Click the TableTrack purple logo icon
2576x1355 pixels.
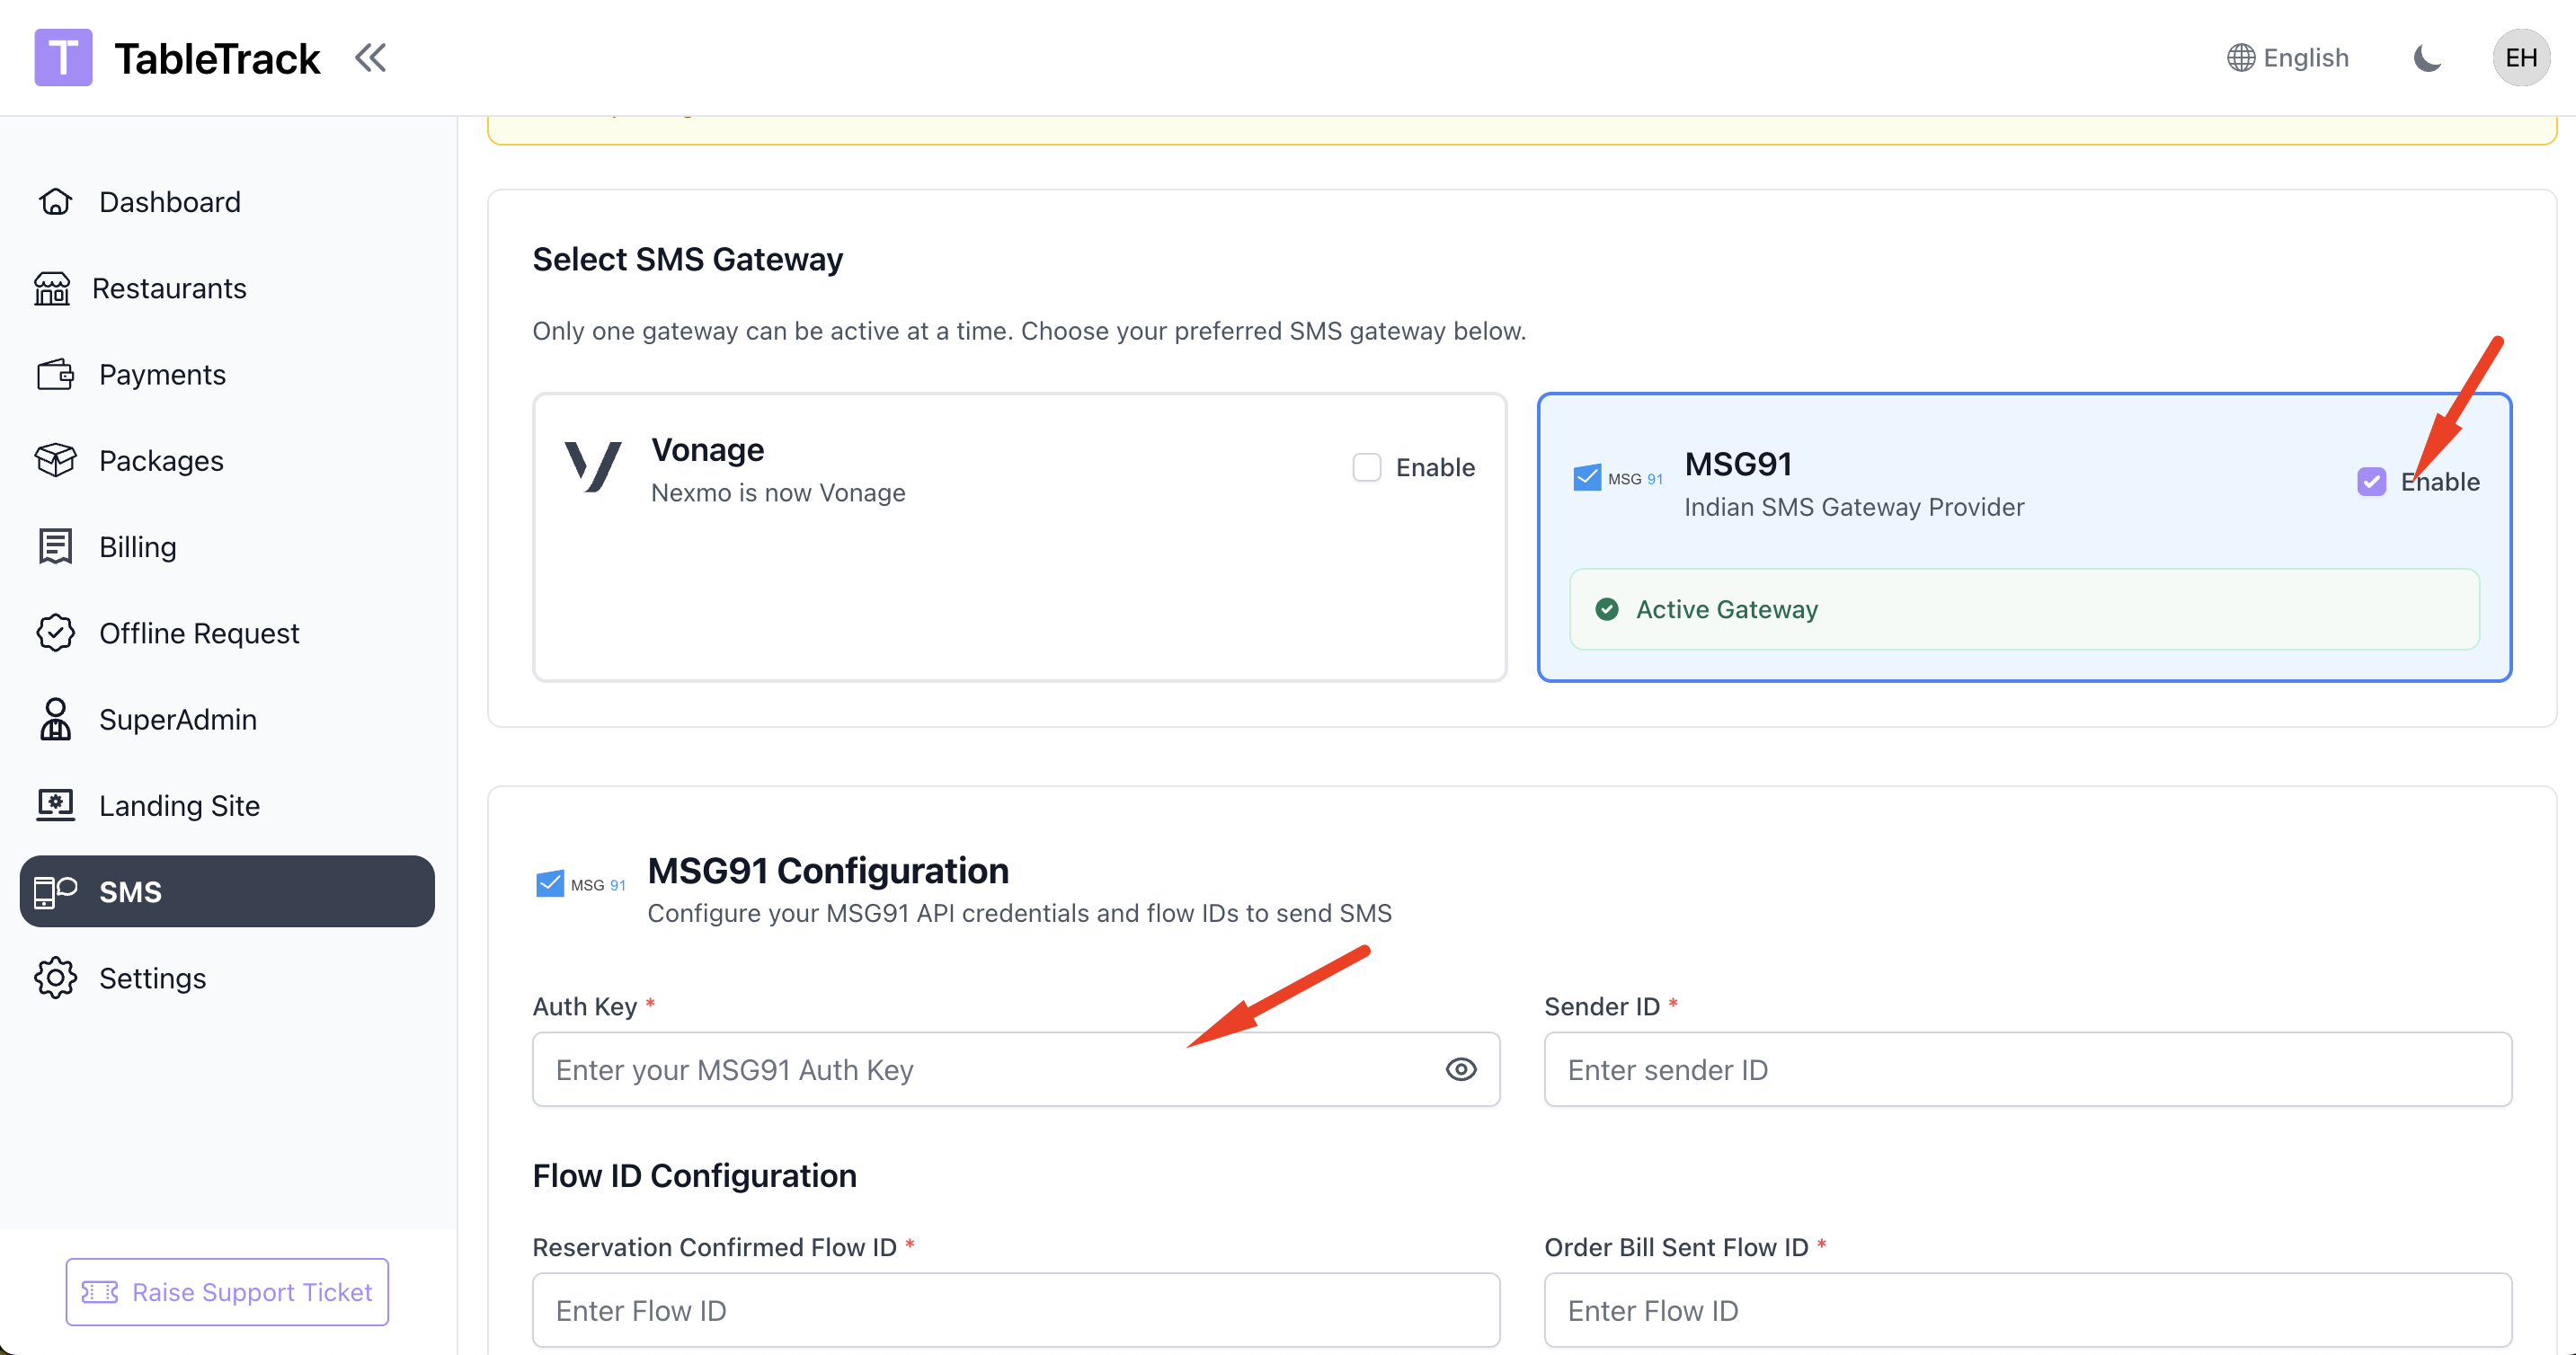63,58
